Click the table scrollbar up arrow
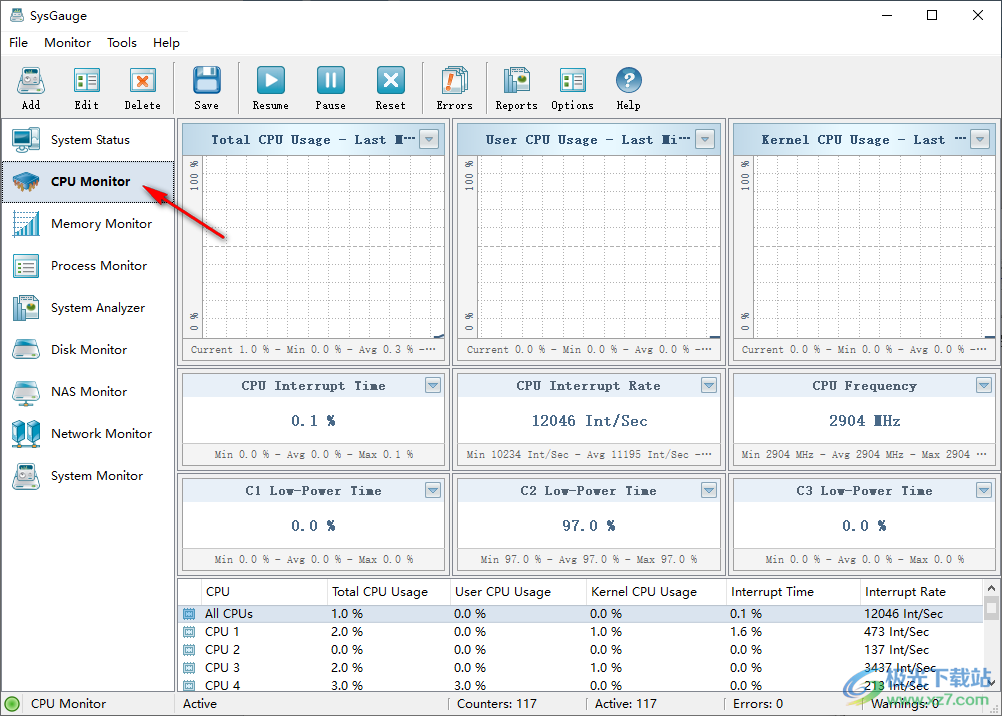 click(991, 588)
